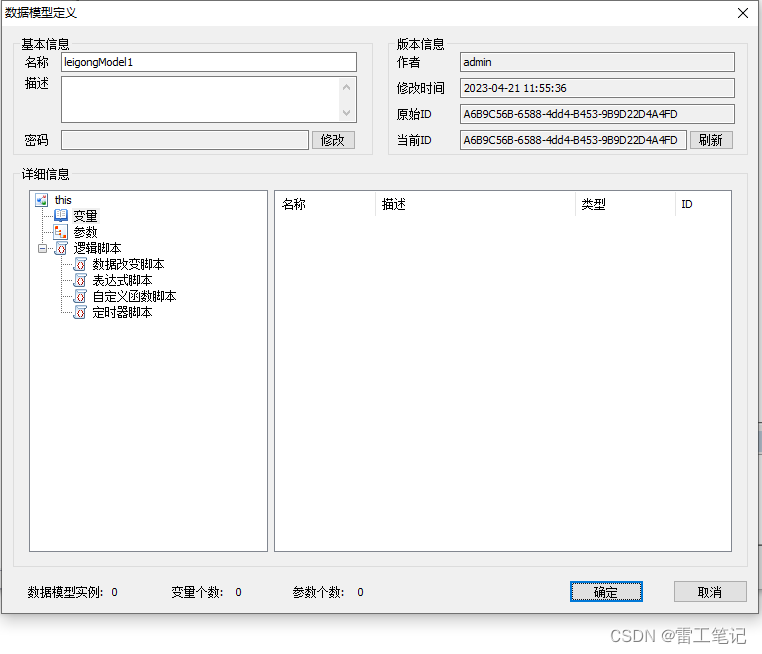Confirm with the 确定 button
The width and height of the screenshot is (762, 654).
(x=606, y=591)
